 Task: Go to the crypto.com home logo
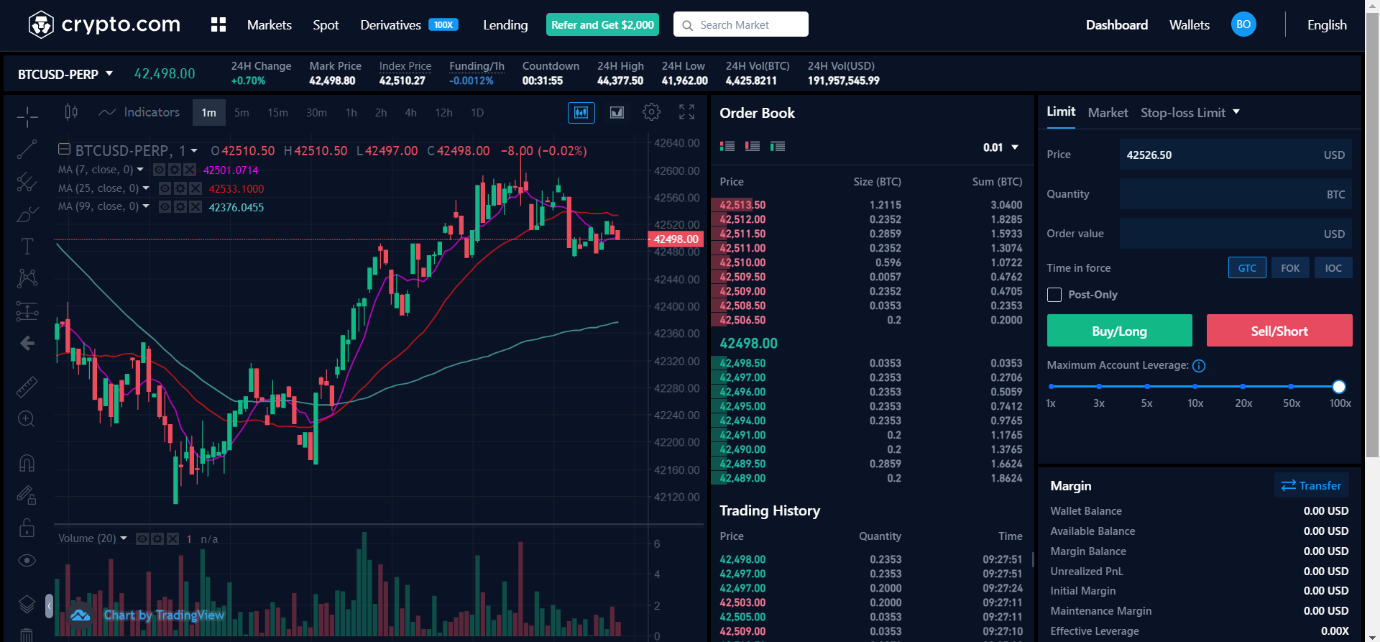coord(104,24)
